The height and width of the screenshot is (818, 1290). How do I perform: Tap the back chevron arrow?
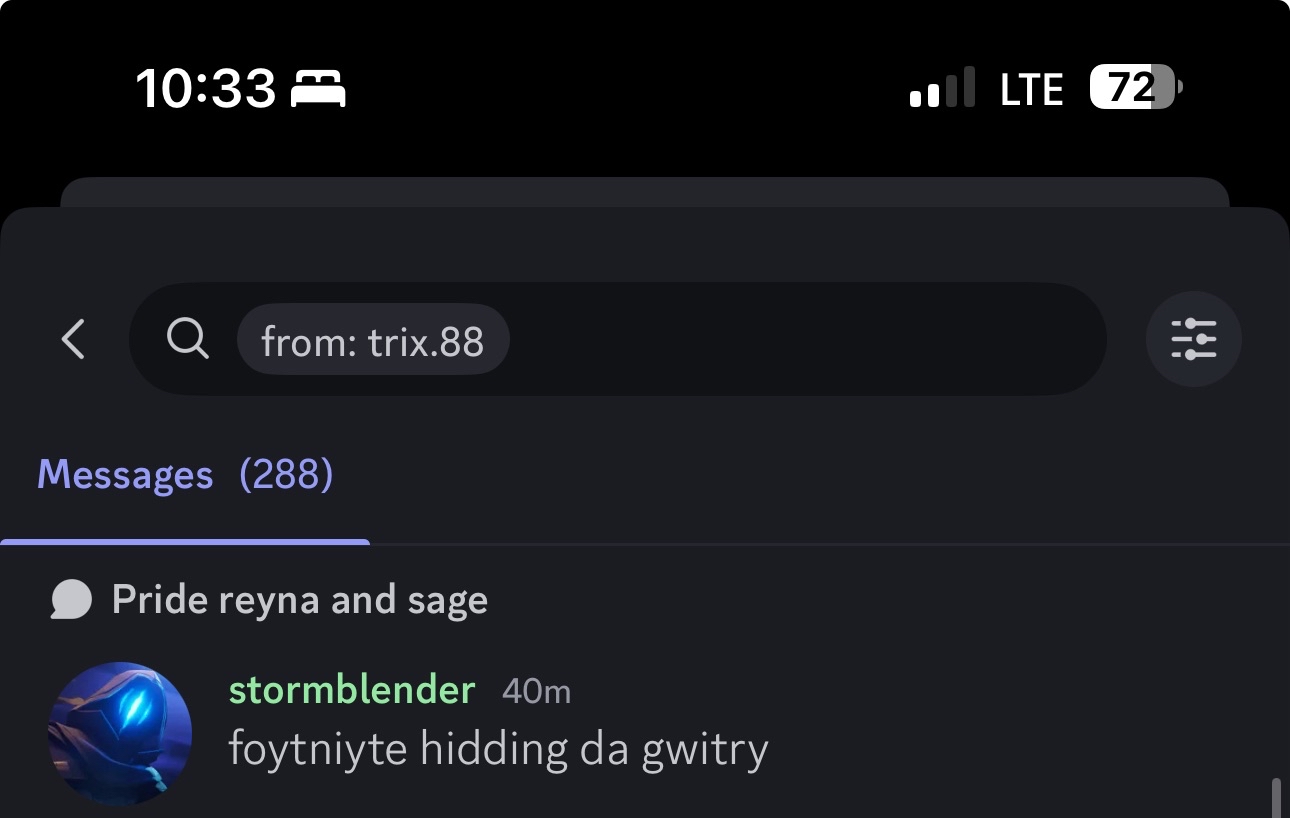click(x=73, y=339)
